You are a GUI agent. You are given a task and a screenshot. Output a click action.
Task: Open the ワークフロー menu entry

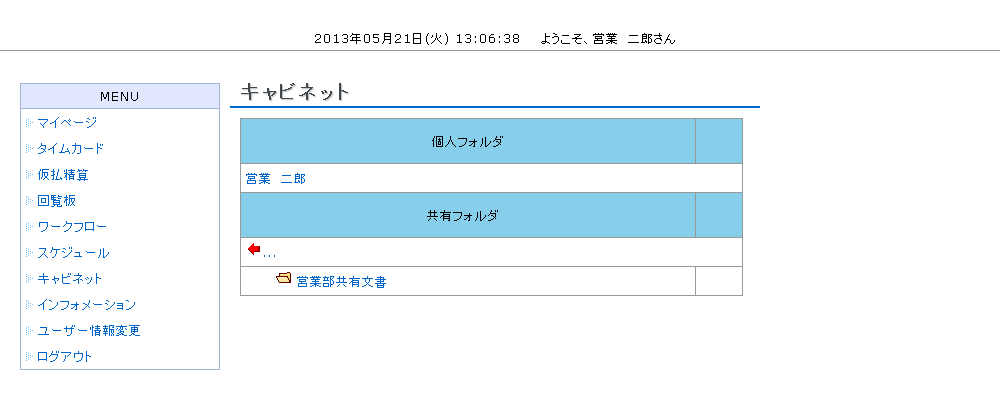coord(72,226)
